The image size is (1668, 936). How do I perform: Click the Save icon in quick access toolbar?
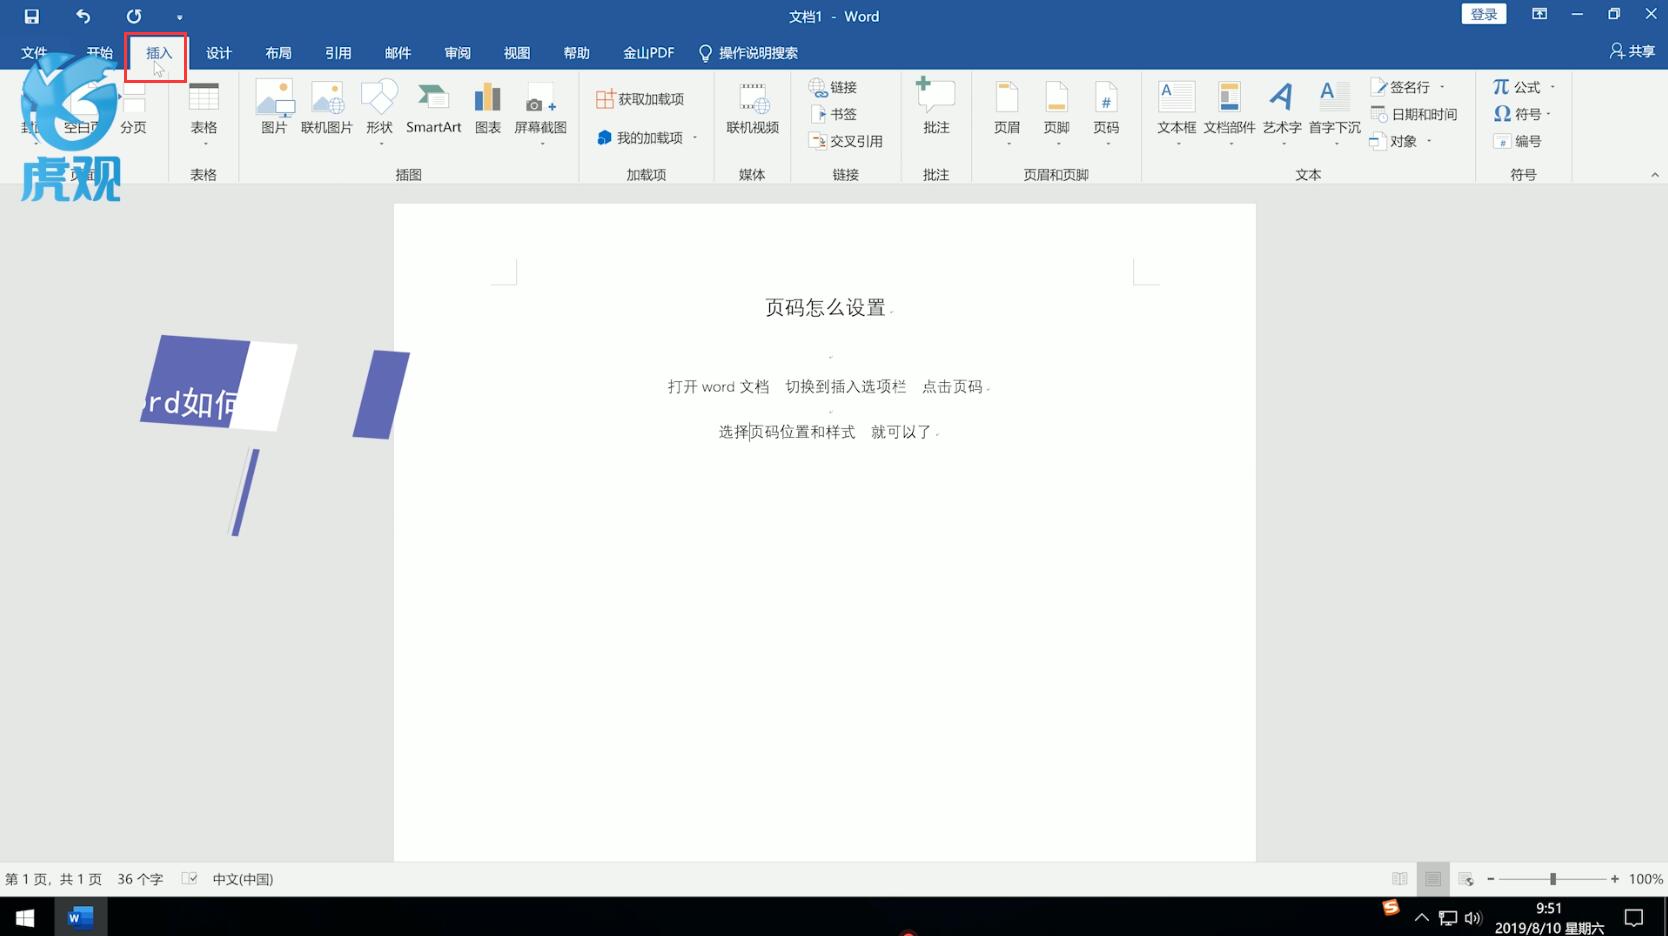(31, 16)
